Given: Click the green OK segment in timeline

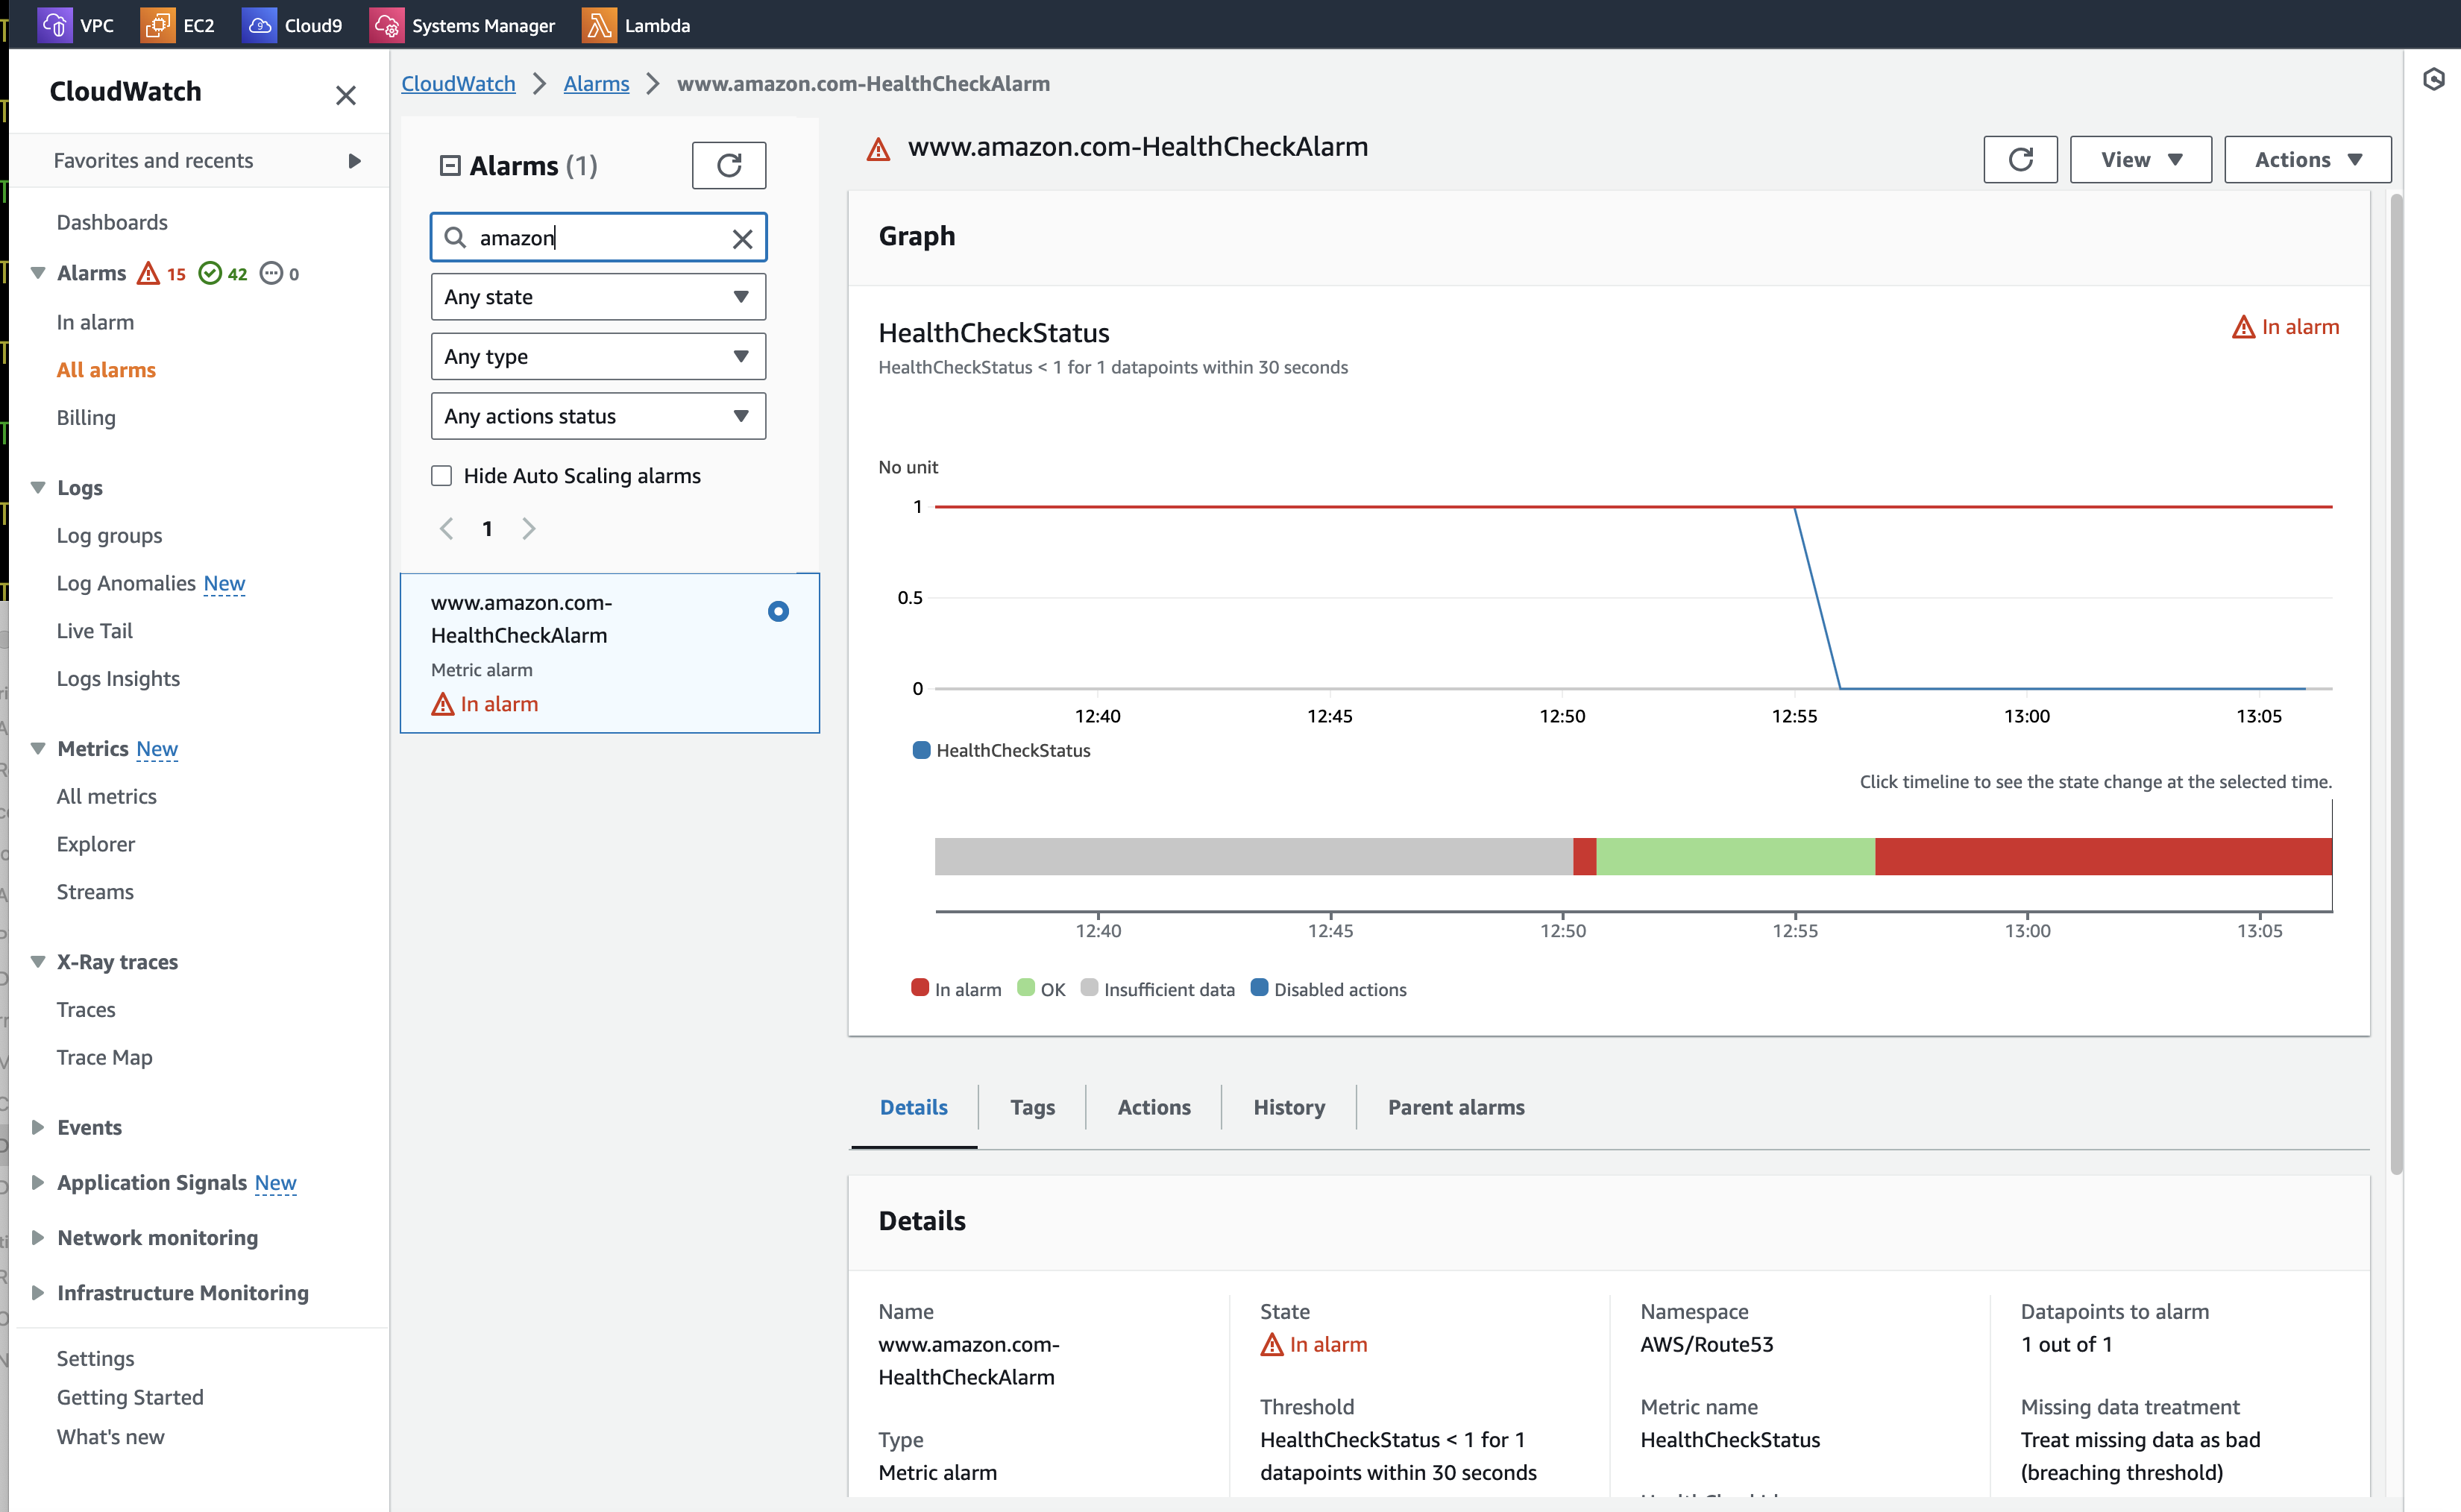Looking at the screenshot, I should [1735, 857].
